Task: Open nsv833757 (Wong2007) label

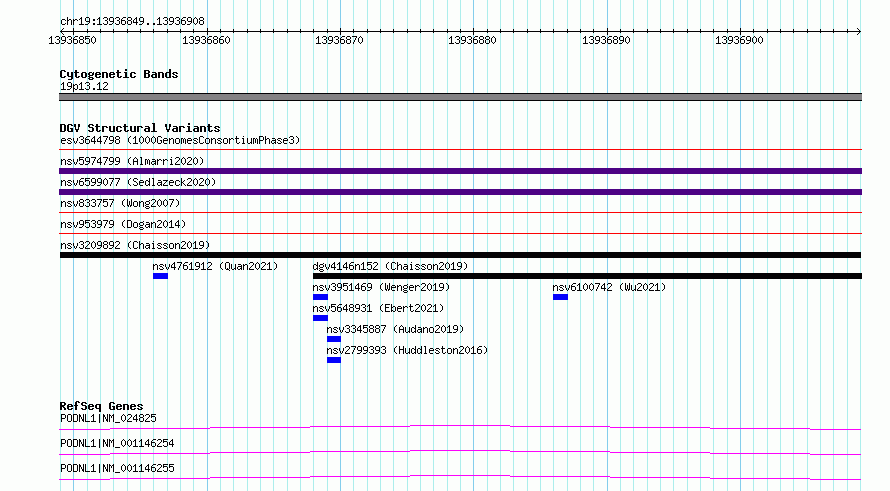Action: pyautogui.click(x=120, y=203)
